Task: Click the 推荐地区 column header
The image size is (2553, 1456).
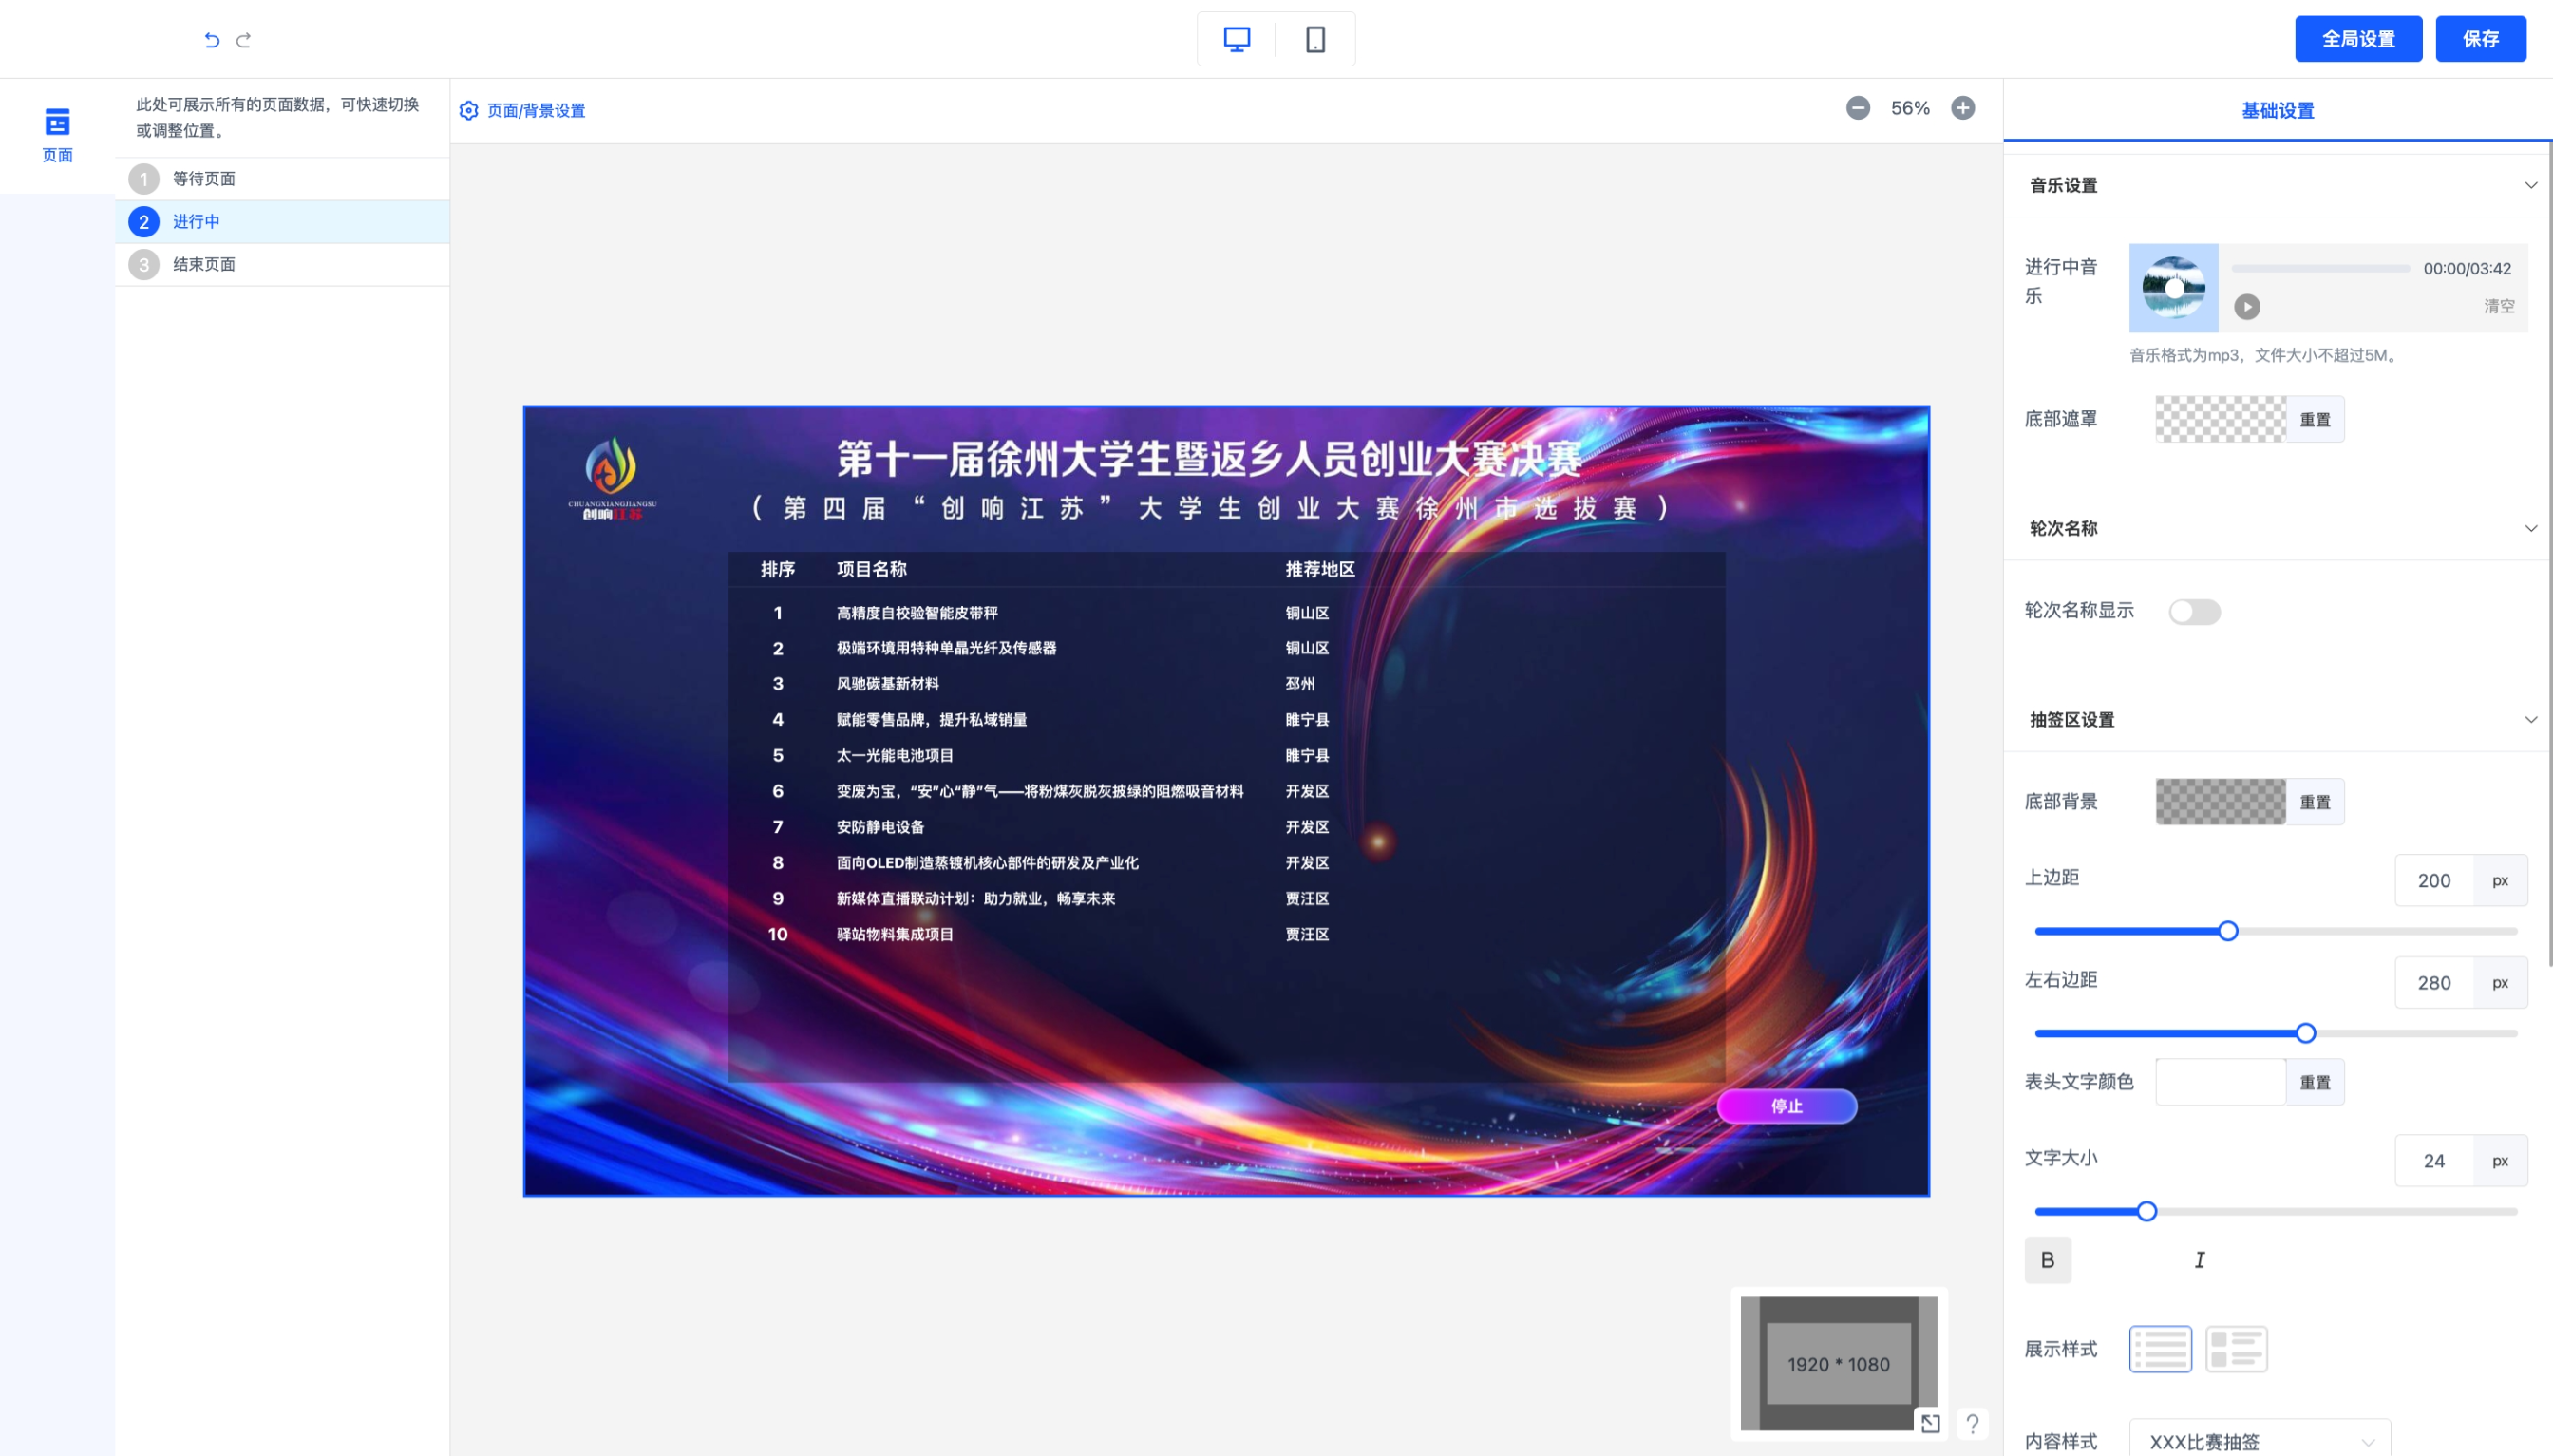Action: [x=1319, y=569]
